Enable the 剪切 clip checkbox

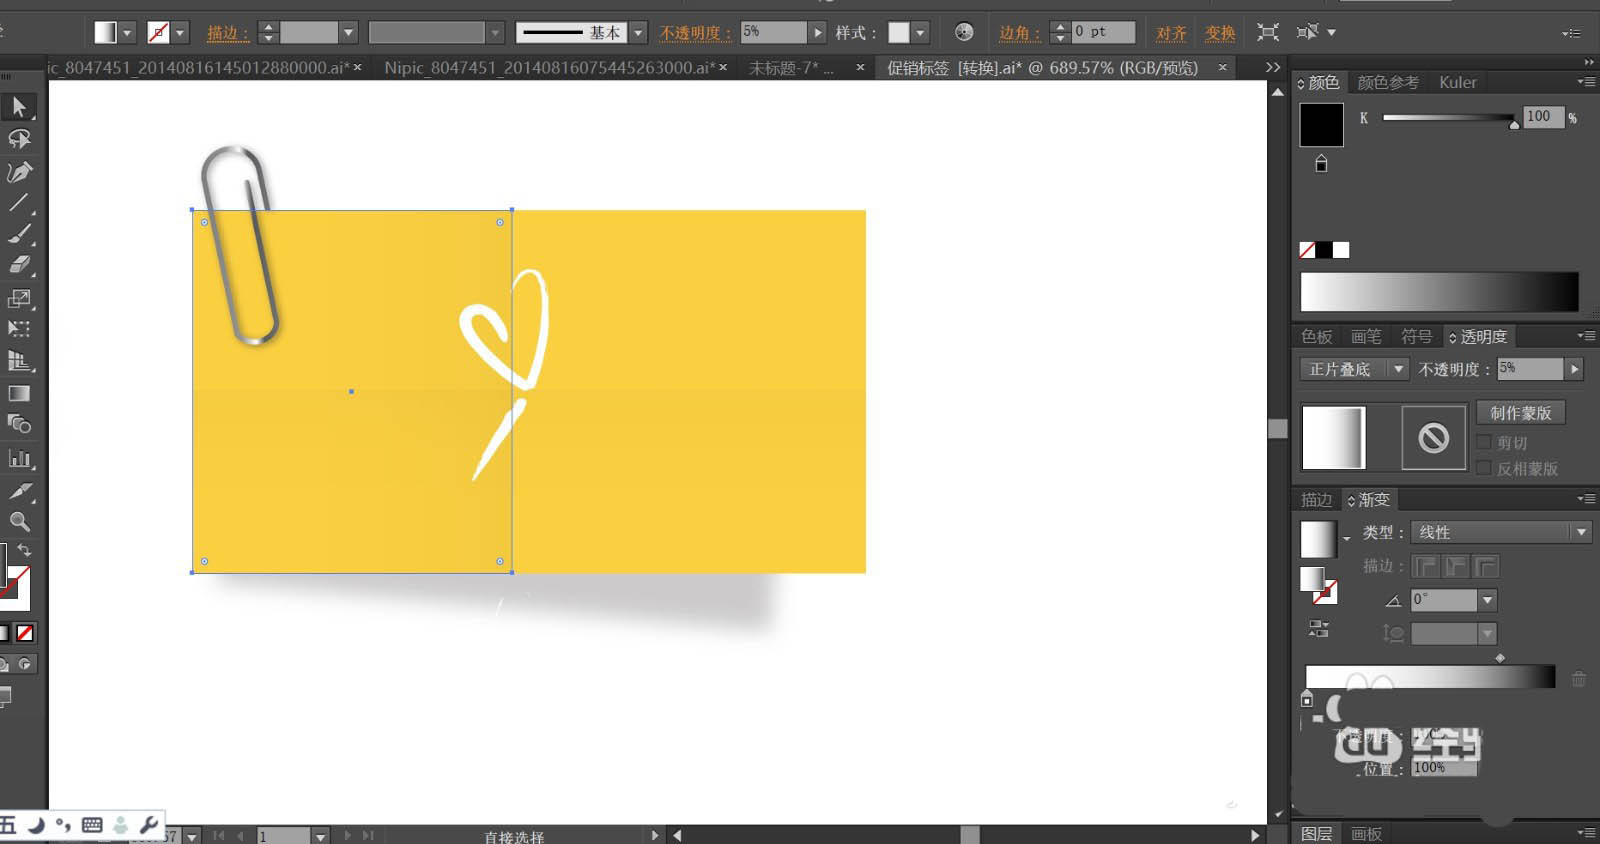tap(1484, 442)
